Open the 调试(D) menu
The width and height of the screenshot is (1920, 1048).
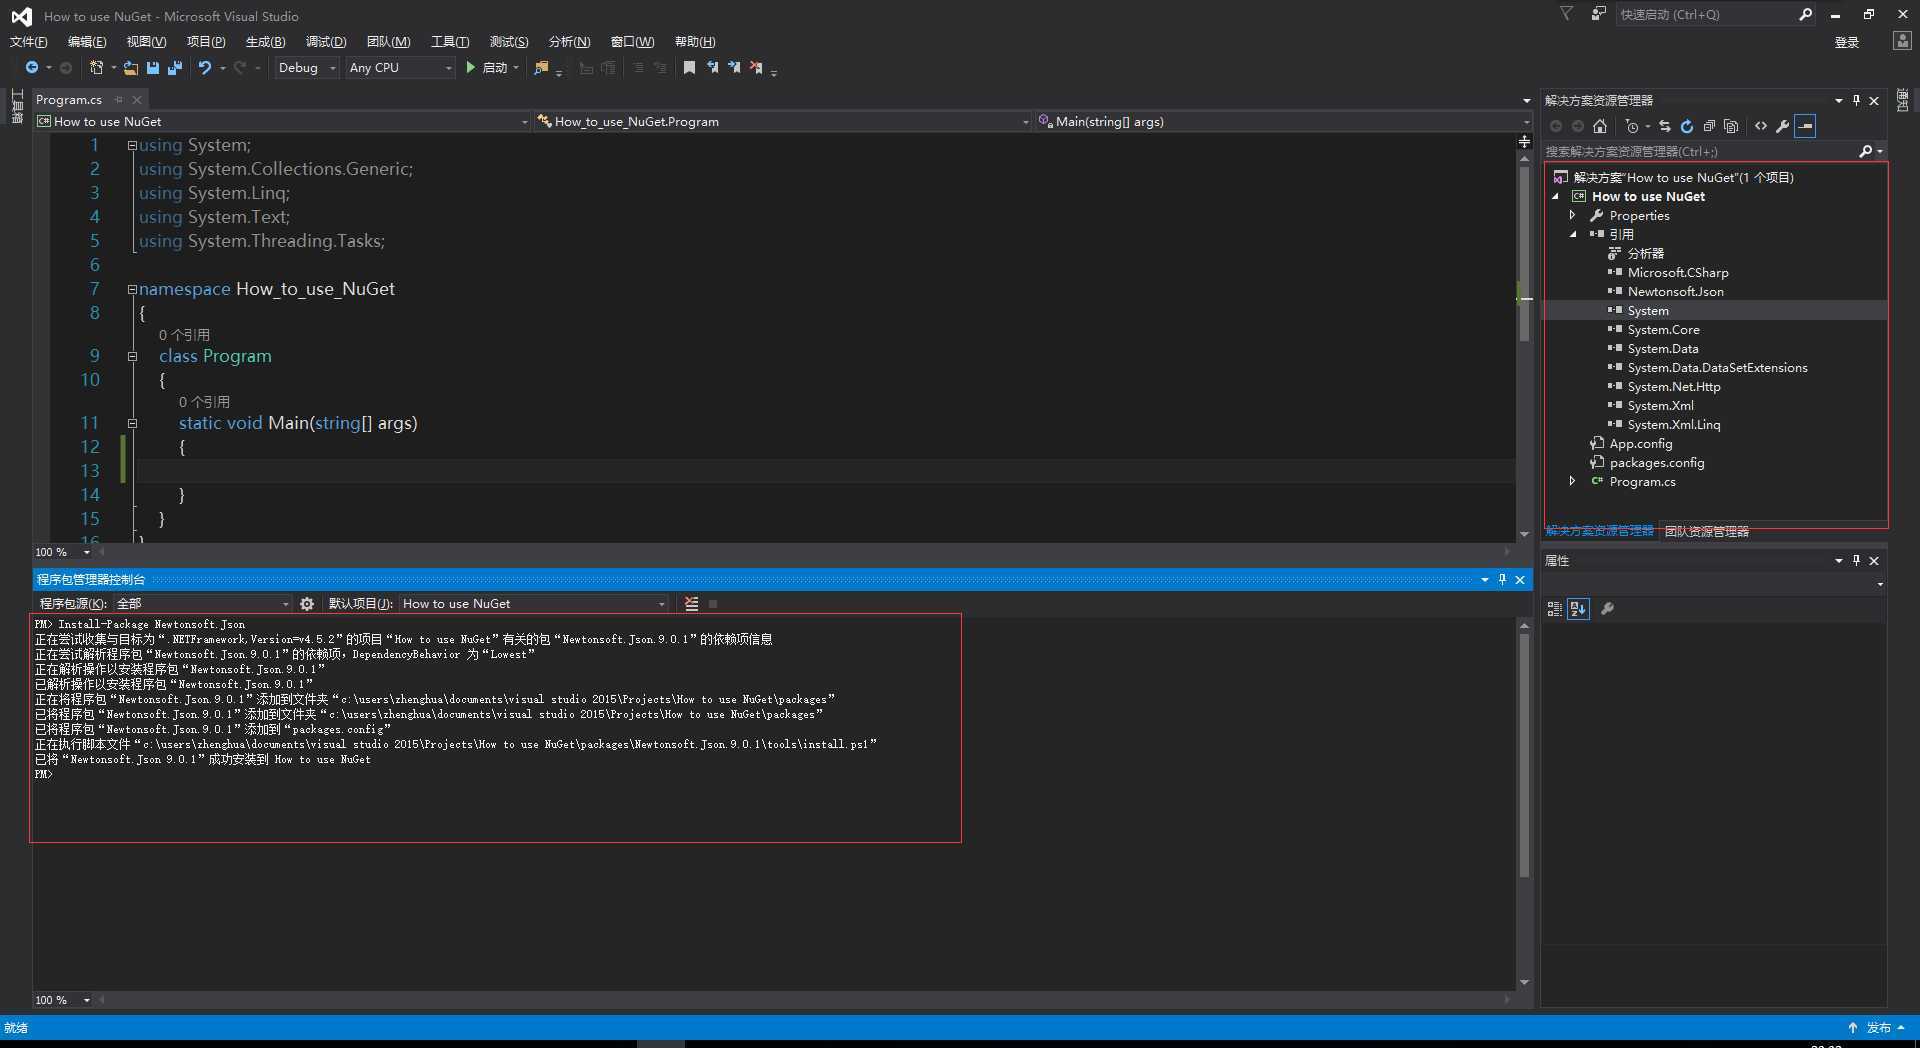click(326, 41)
